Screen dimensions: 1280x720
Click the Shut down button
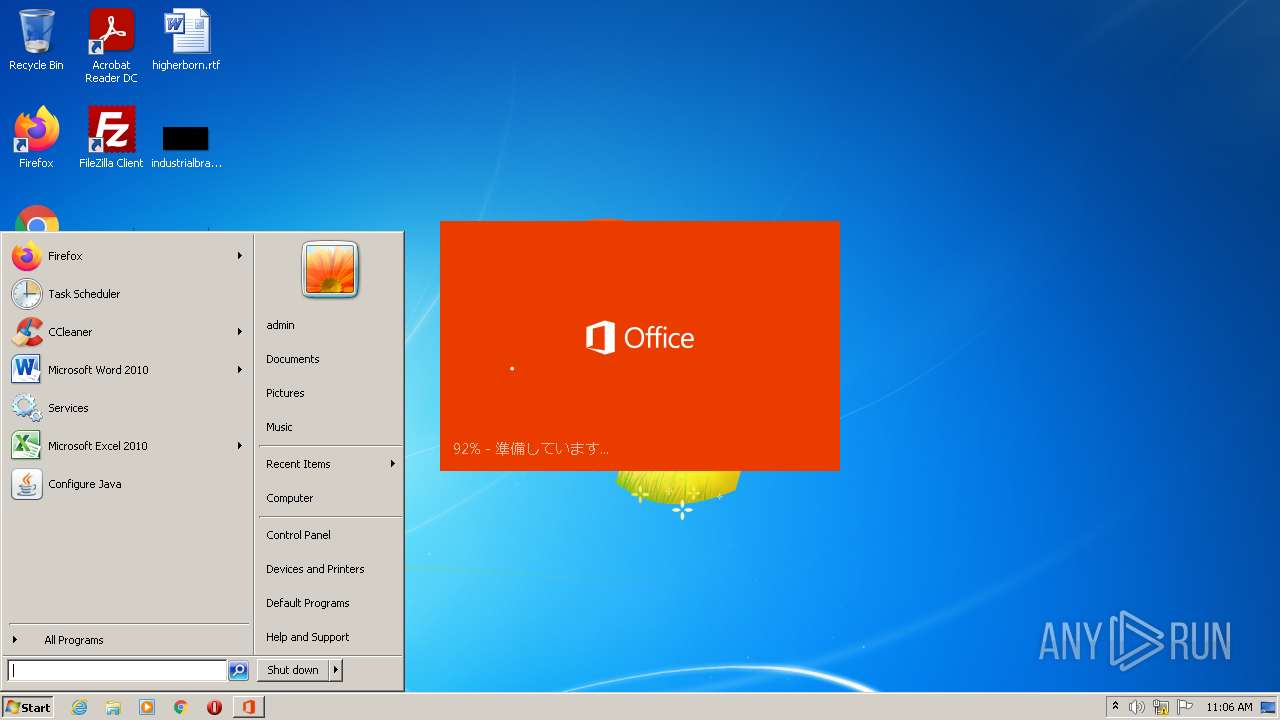tap(293, 670)
